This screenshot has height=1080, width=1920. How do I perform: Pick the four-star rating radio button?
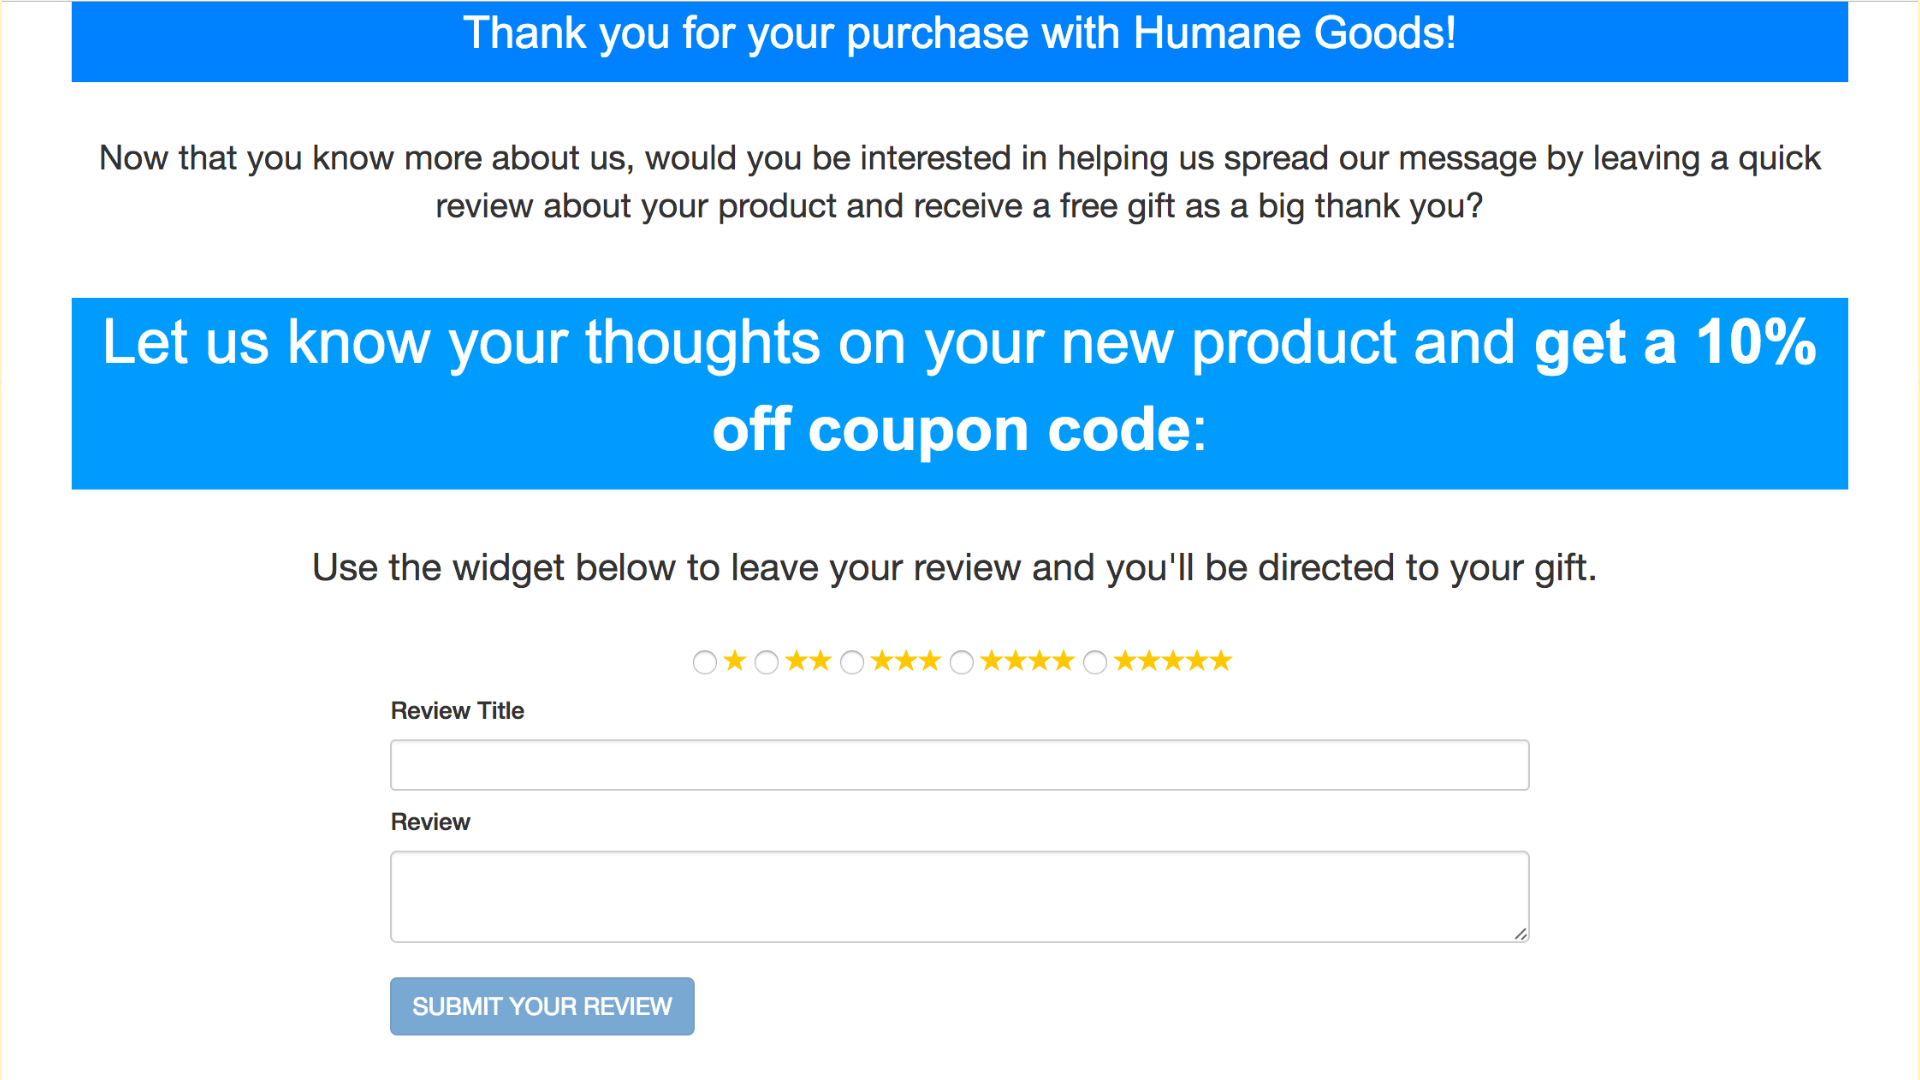click(x=962, y=662)
